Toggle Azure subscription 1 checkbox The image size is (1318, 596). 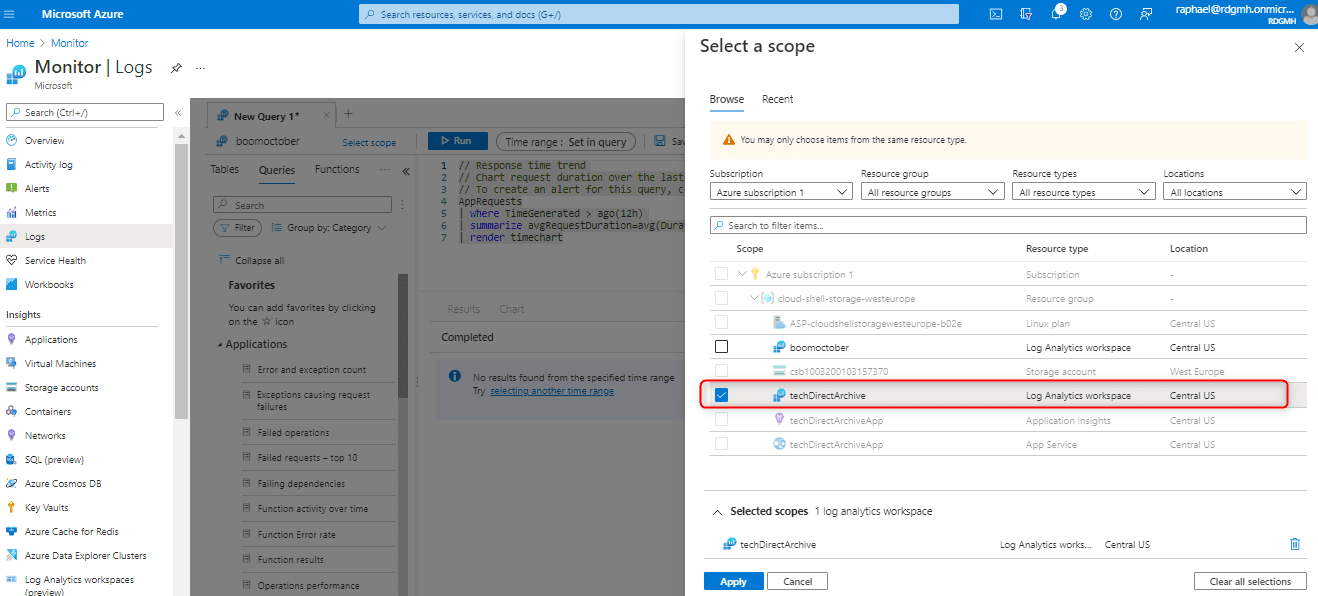coord(721,274)
